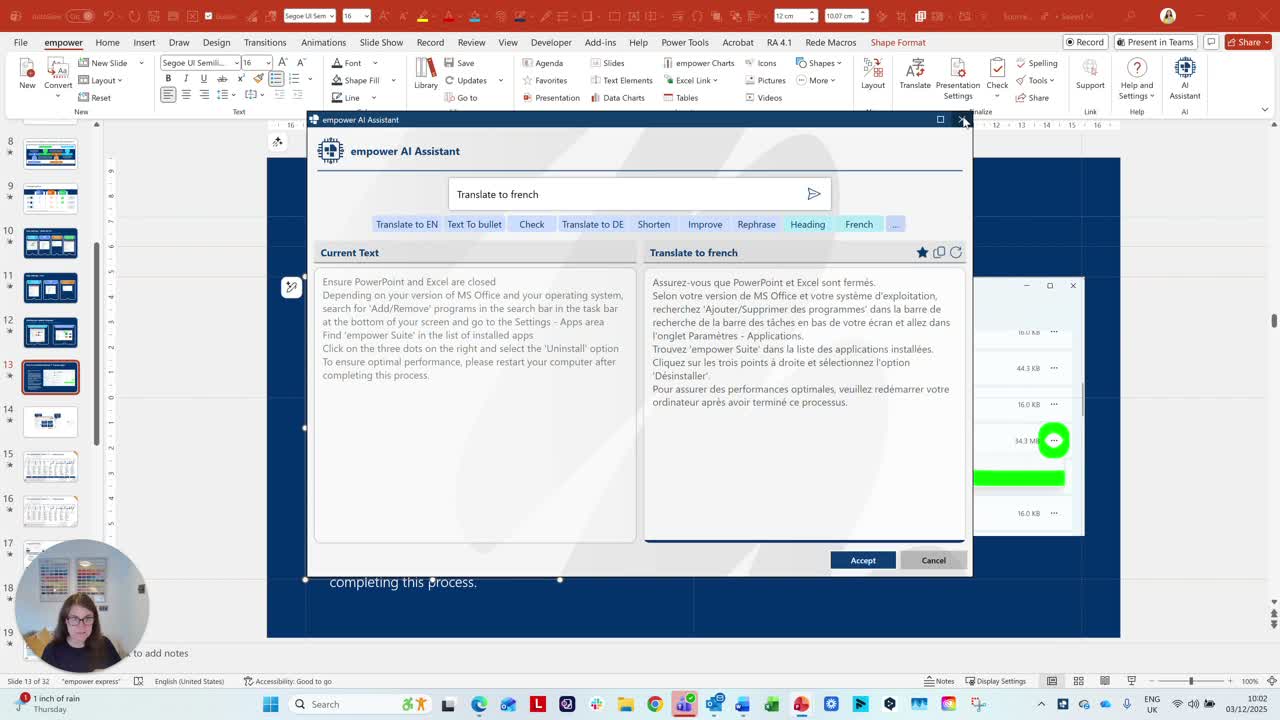Screen dimensions: 1280x720
Task: Toggle the Notes pane in status bar
Action: pos(938,681)
